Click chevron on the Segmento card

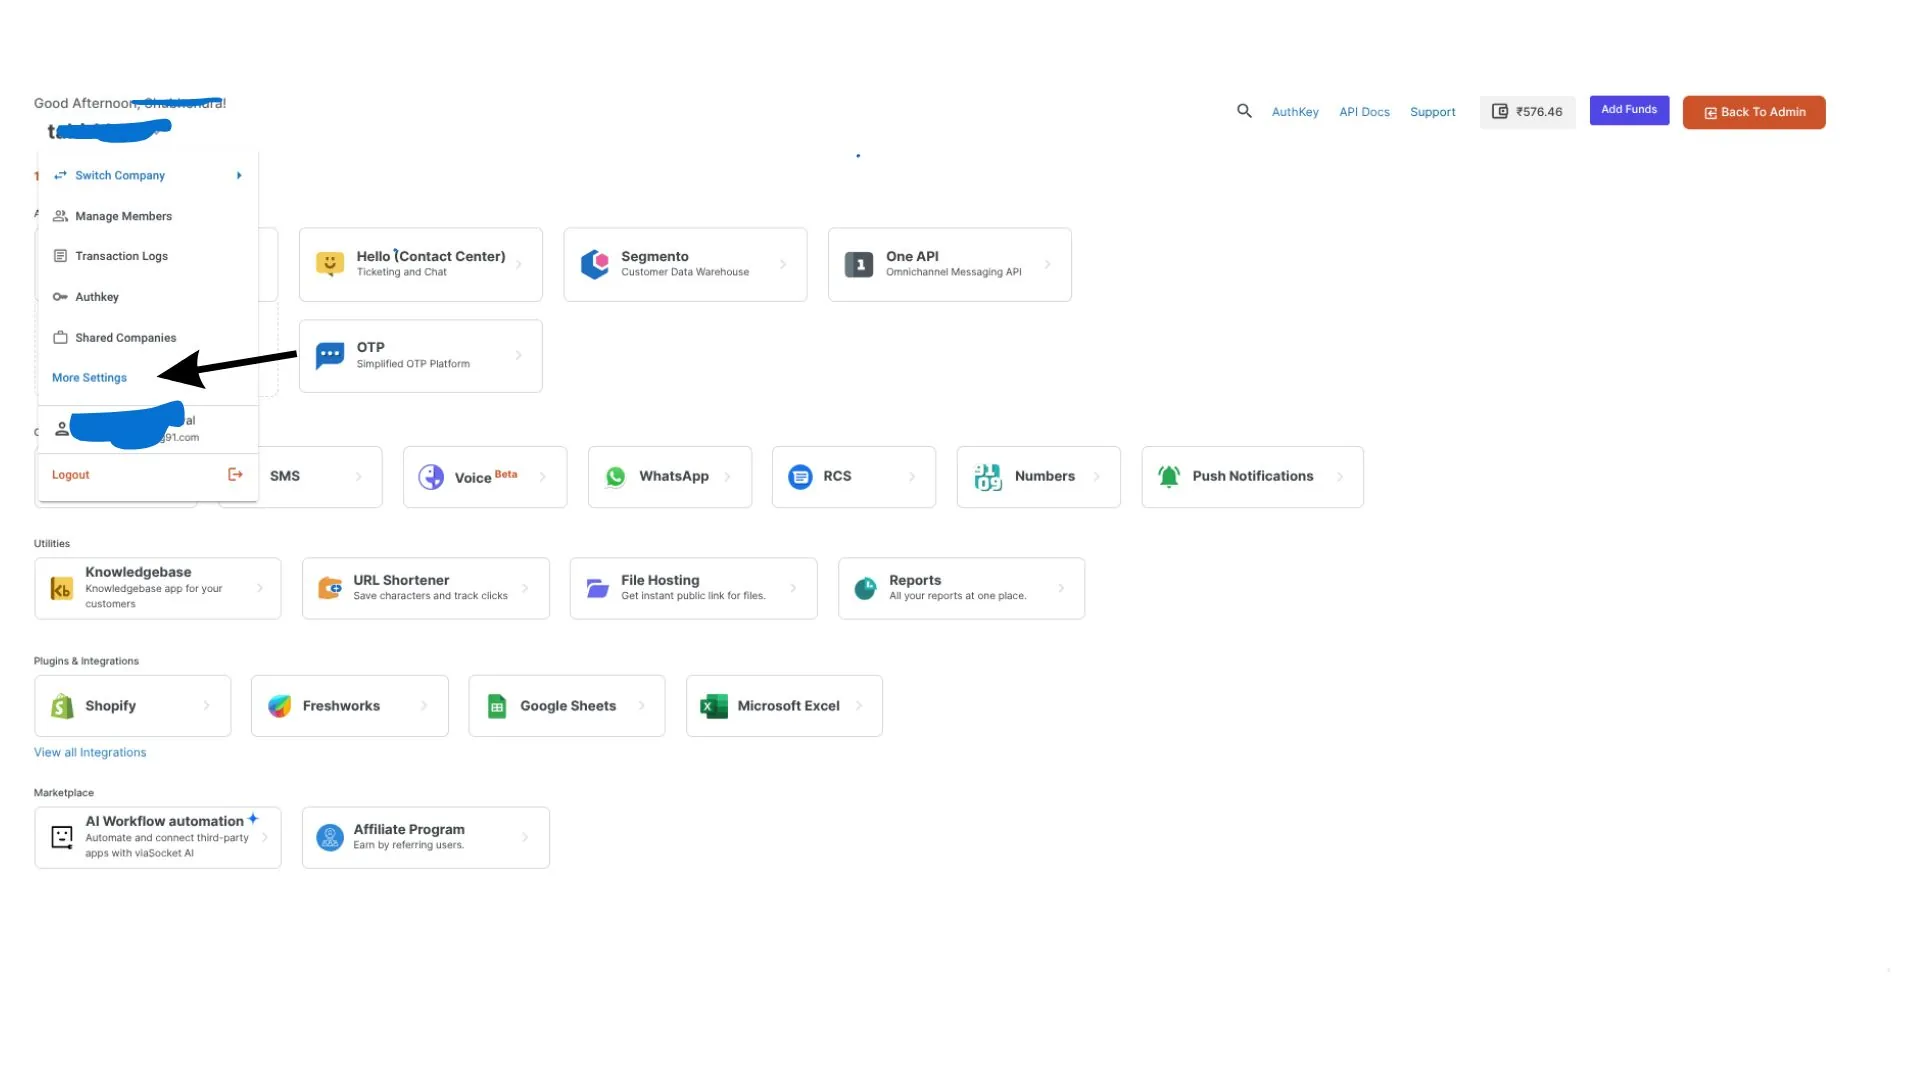coord(783,264)
